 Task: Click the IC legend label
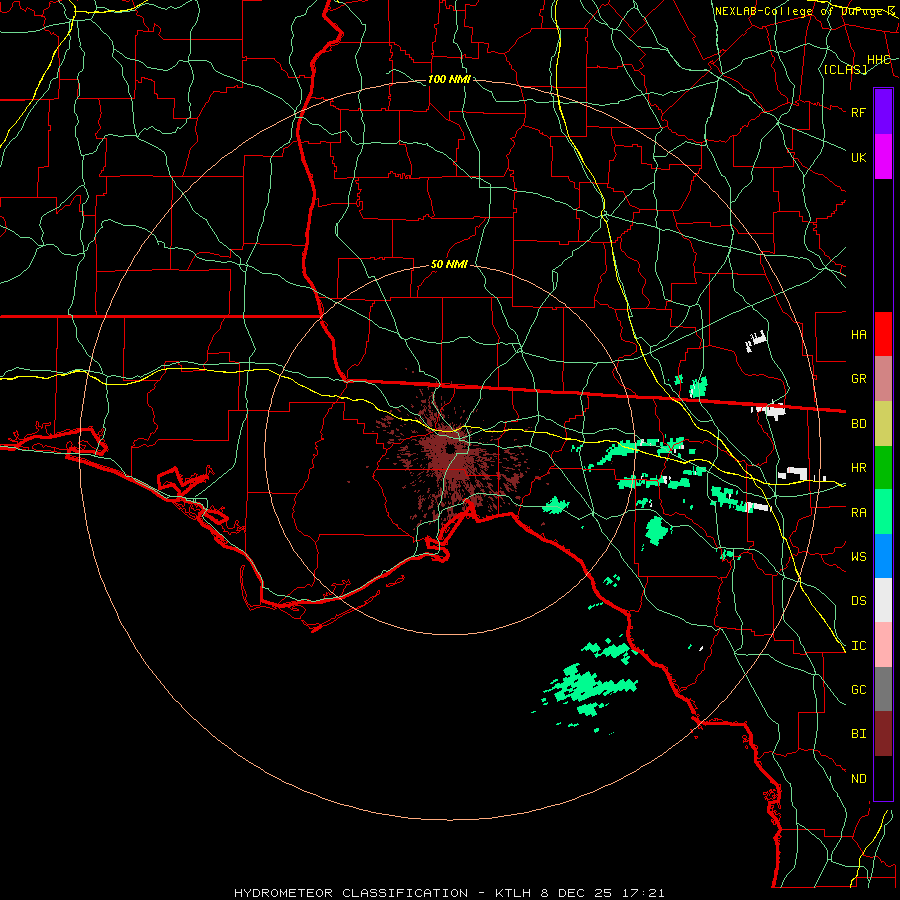click(x=858, y=645)
